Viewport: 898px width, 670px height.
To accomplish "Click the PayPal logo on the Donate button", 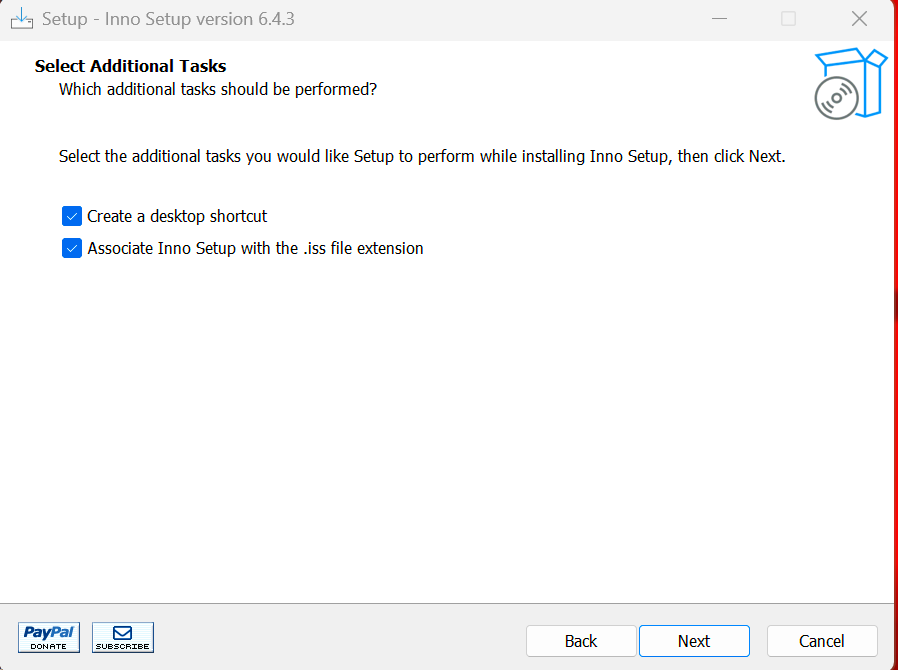I will click(x=48, y=632).
